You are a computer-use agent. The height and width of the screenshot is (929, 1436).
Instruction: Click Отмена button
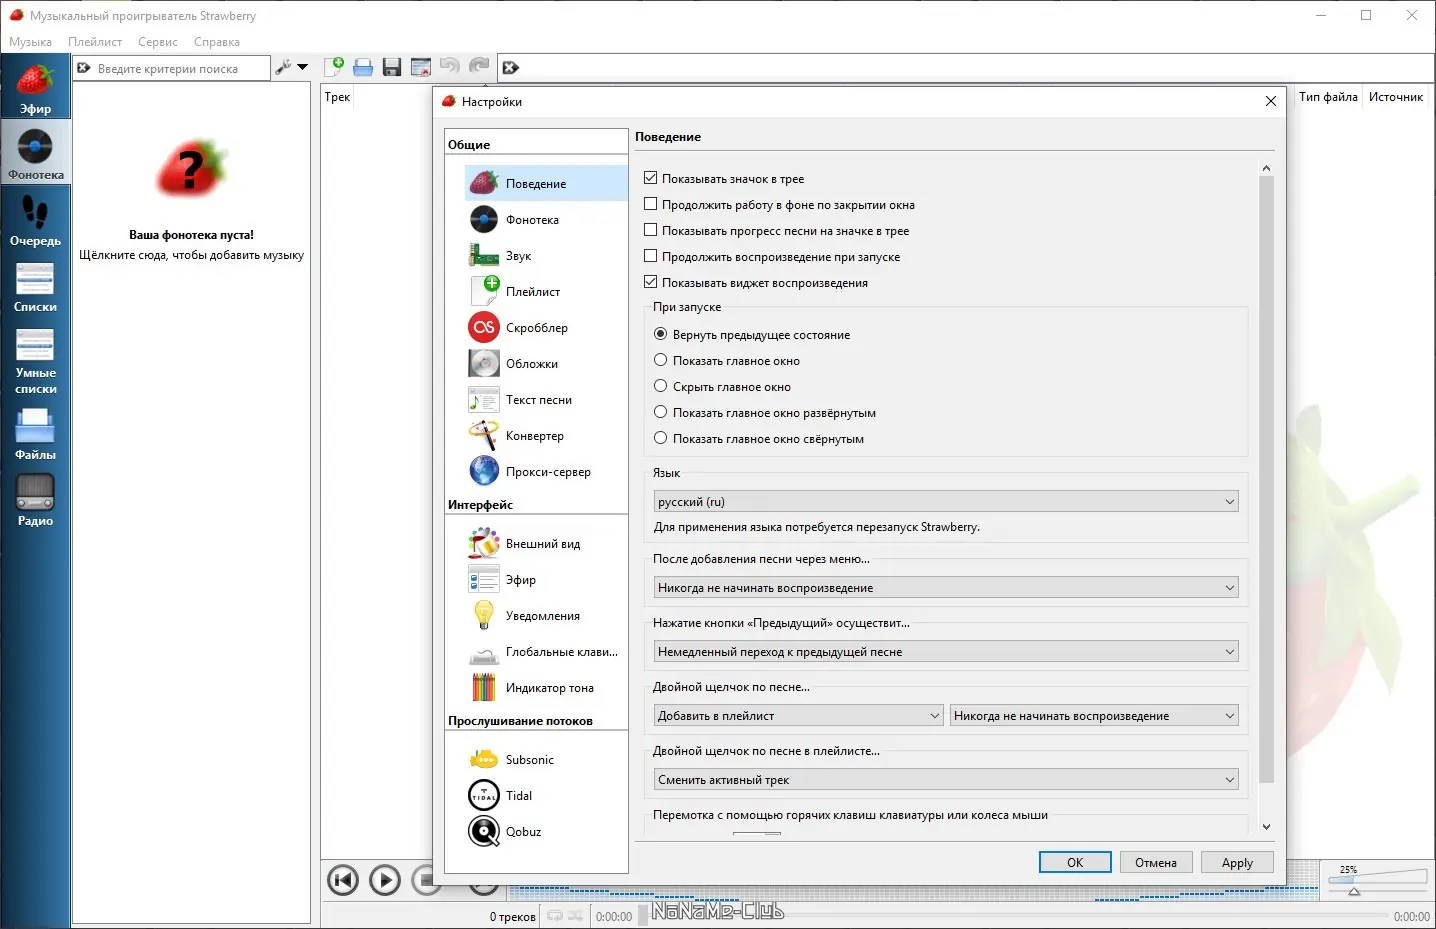coord(1156,862)
